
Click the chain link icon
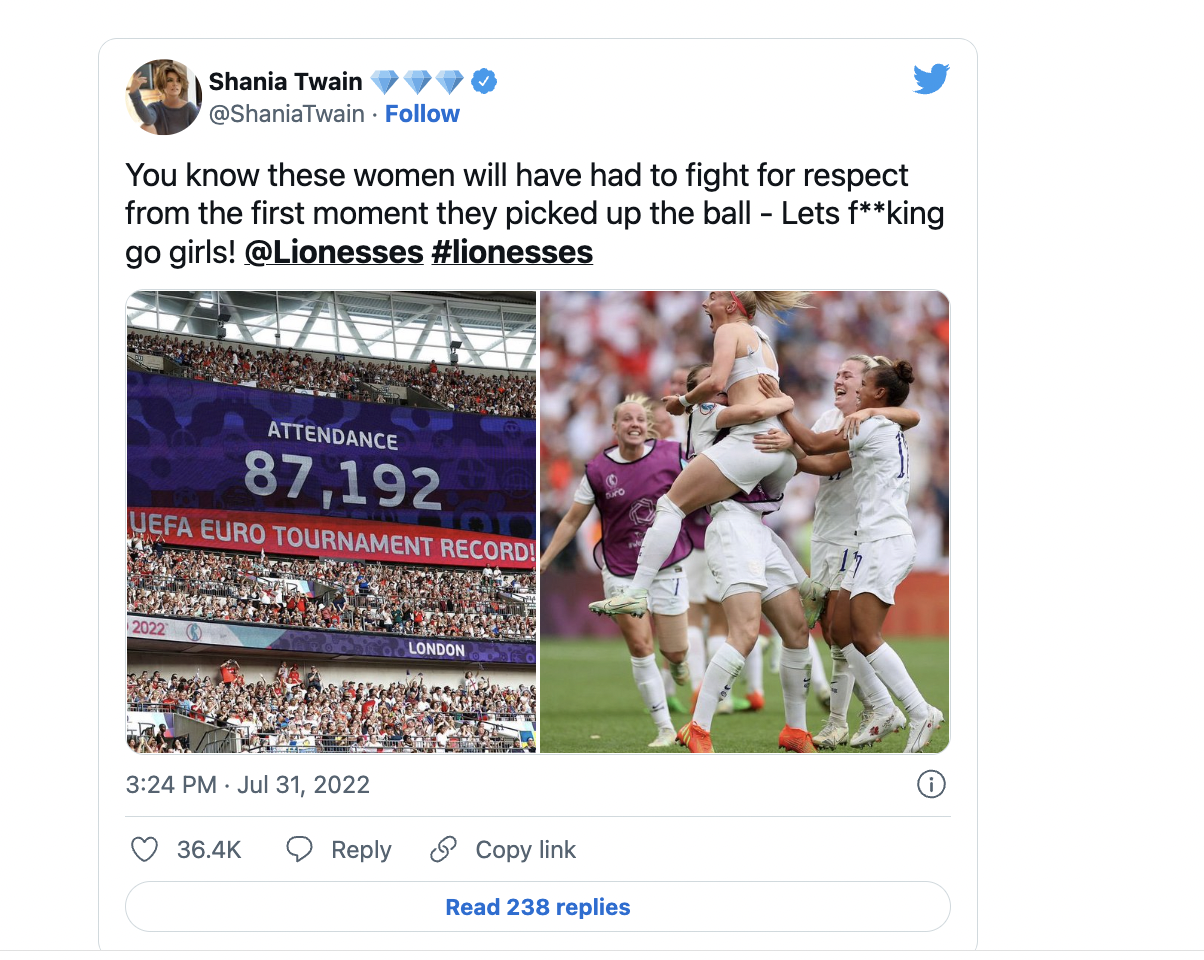pos(443,850)
